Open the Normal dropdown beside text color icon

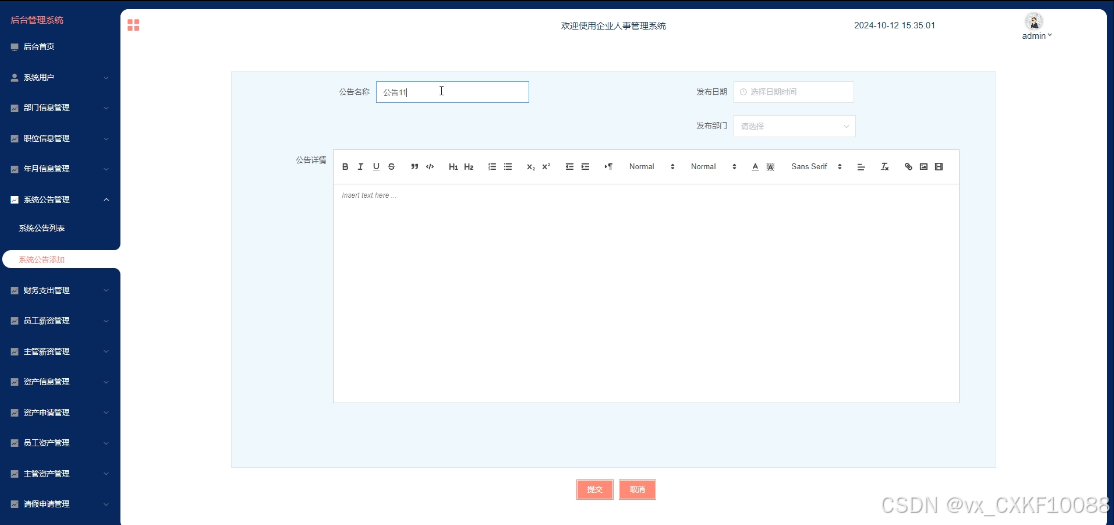[713, 167]
